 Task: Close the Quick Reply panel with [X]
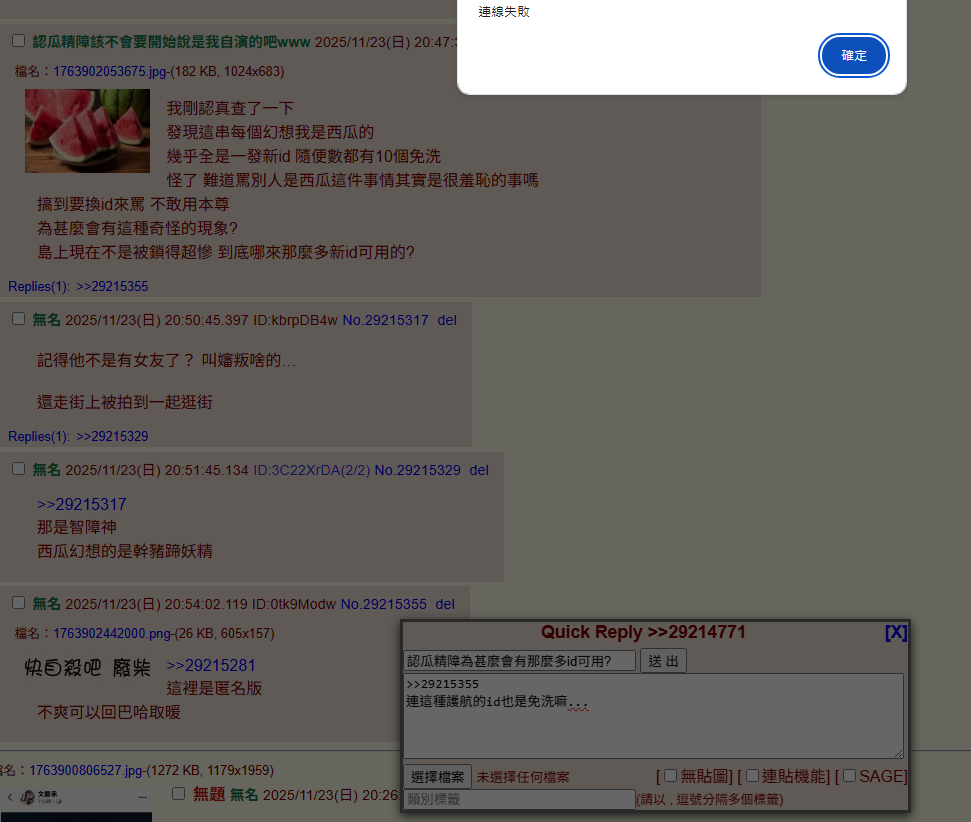[x=895, y=632]
